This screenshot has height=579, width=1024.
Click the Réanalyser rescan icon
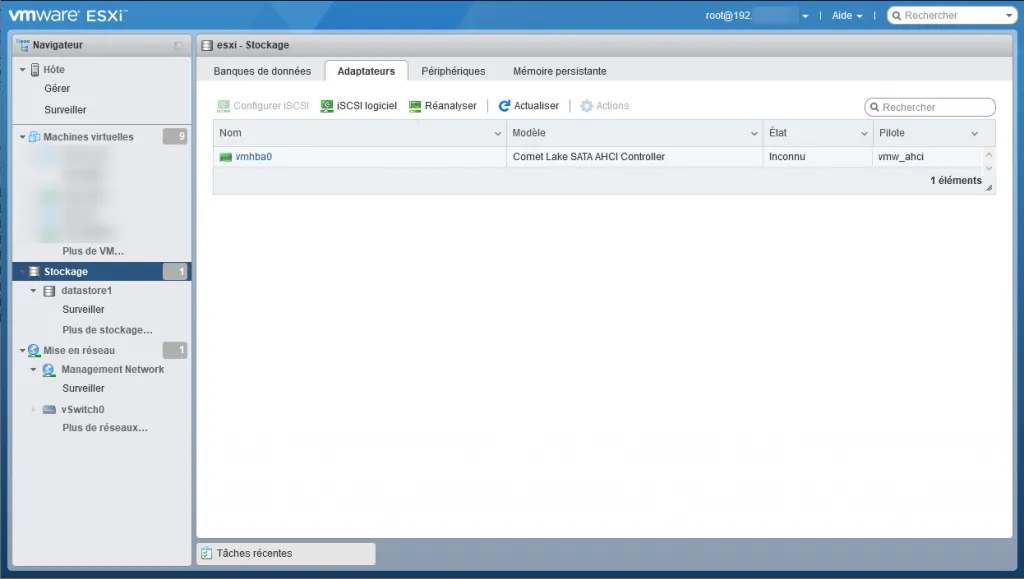coord(416,106)
